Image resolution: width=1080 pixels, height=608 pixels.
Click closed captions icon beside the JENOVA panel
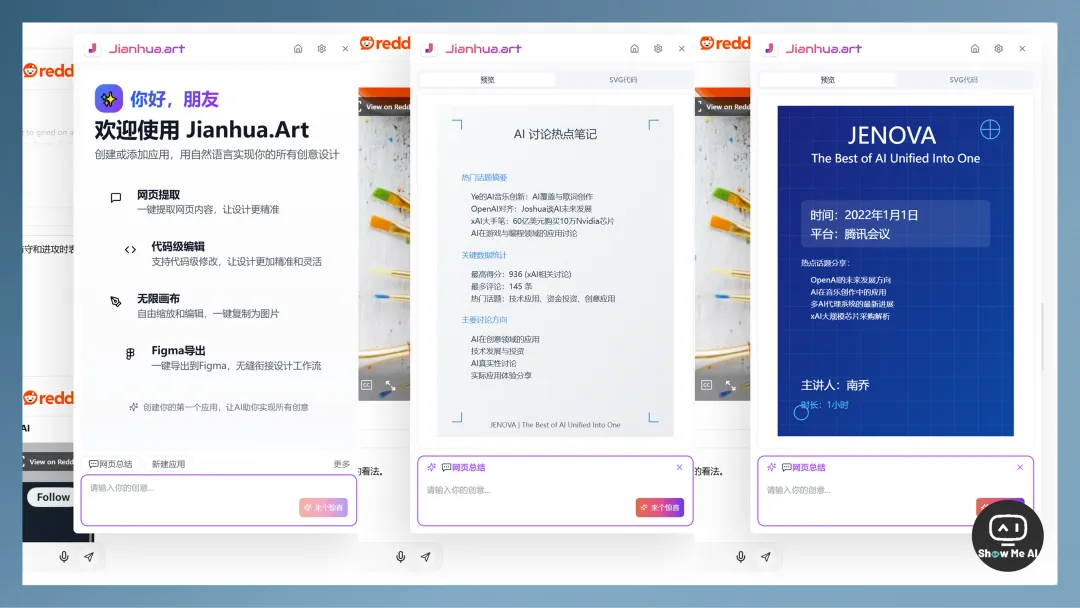tap(707, 386)
